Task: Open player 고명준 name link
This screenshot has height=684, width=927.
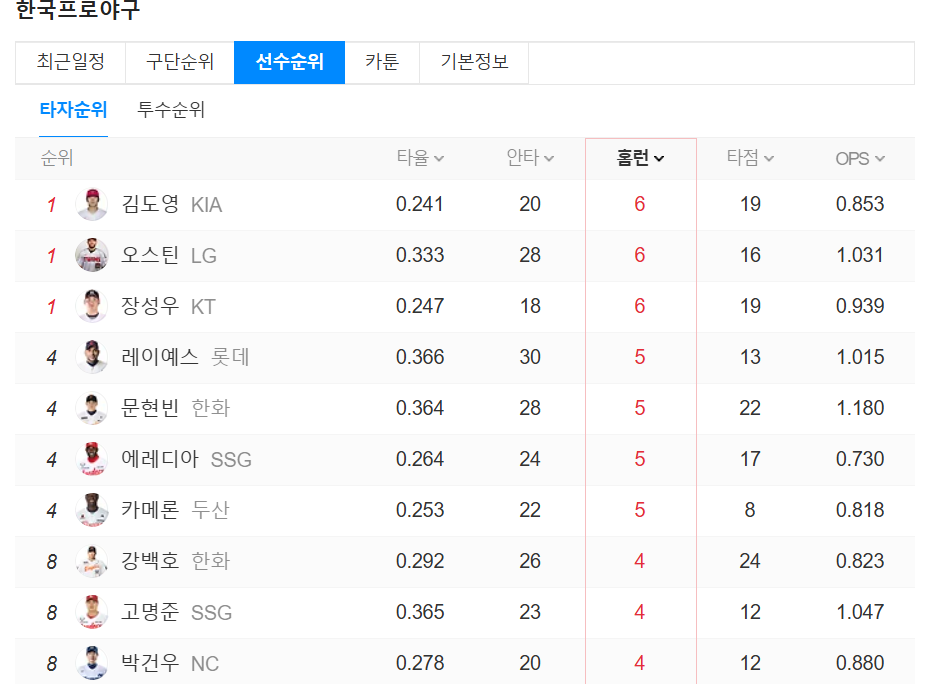Action: coord(150,612)
